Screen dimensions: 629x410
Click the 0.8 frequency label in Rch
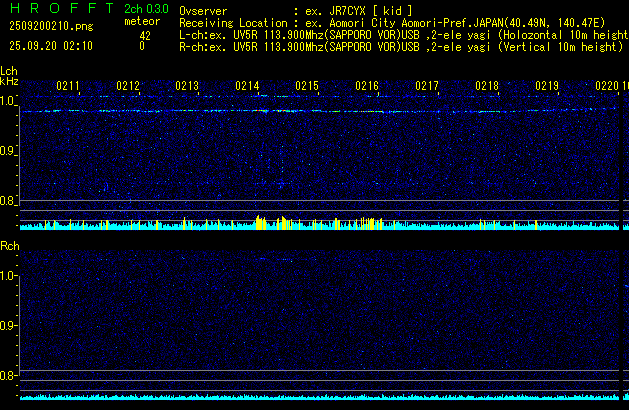(x=8, y=376)
